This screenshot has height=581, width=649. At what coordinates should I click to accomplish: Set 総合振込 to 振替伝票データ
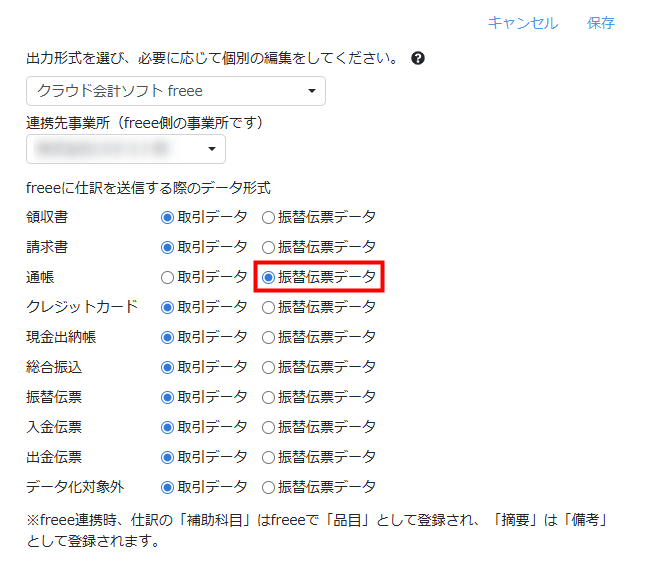click(x=268, y=367)
